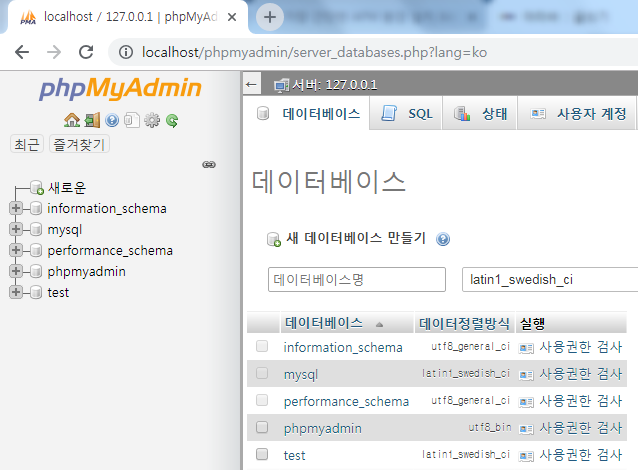Close the phpMyAdmin browser tab
Screen dimensions: 638x470
232,17
